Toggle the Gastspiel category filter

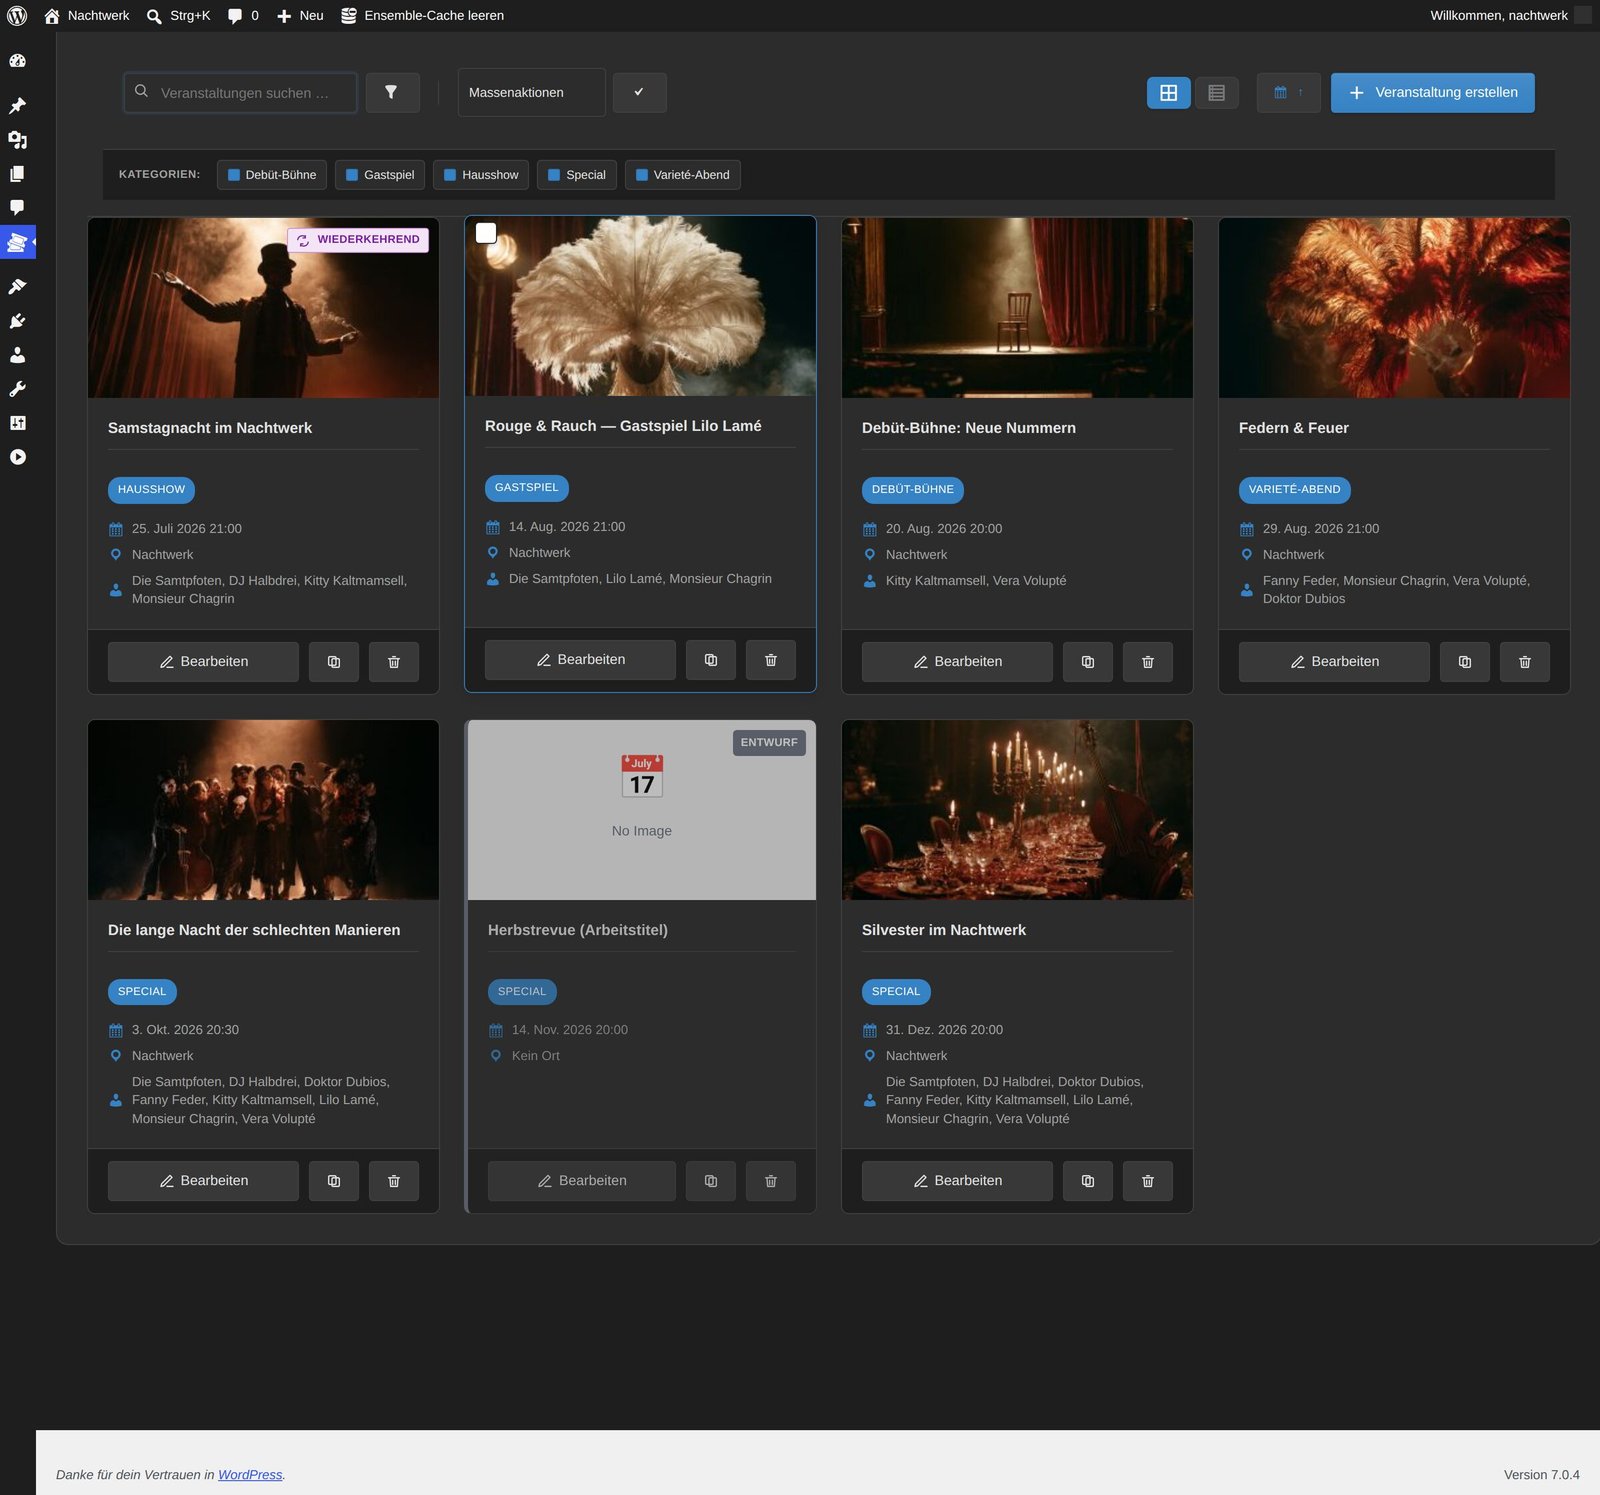click(380, 175)
